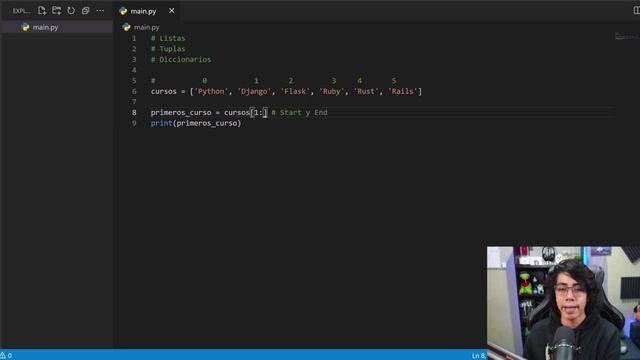This screenshot has width=640, height=360.
Task: Click the 'Rails' string in cursos list
Action: coord(403,91)
